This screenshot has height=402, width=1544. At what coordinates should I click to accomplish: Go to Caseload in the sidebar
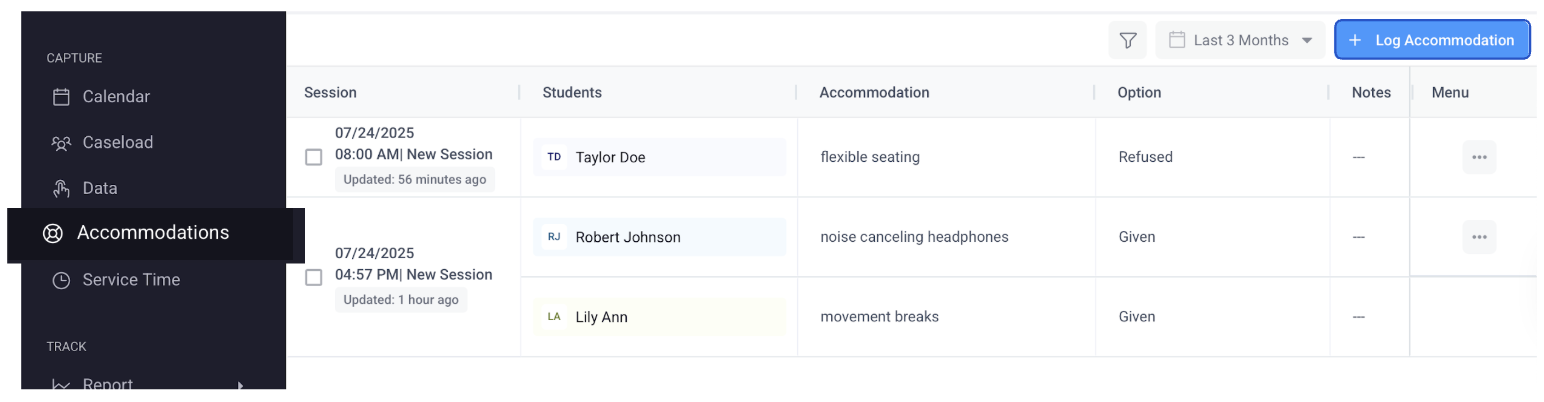(117, 143)
